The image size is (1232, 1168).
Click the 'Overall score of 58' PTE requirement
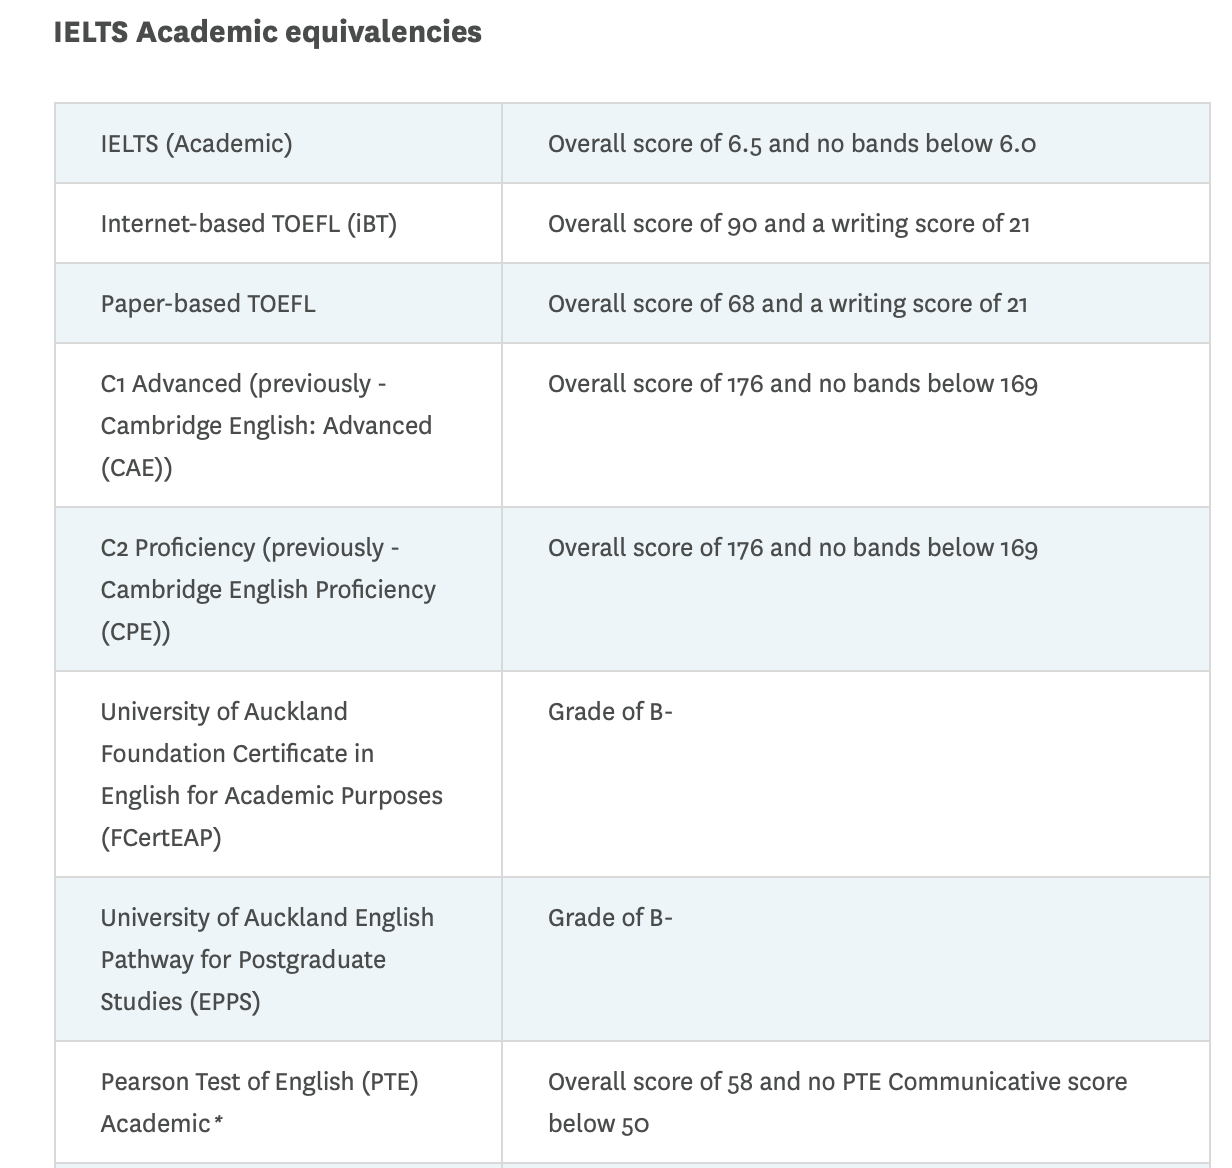pos(837,1082)
